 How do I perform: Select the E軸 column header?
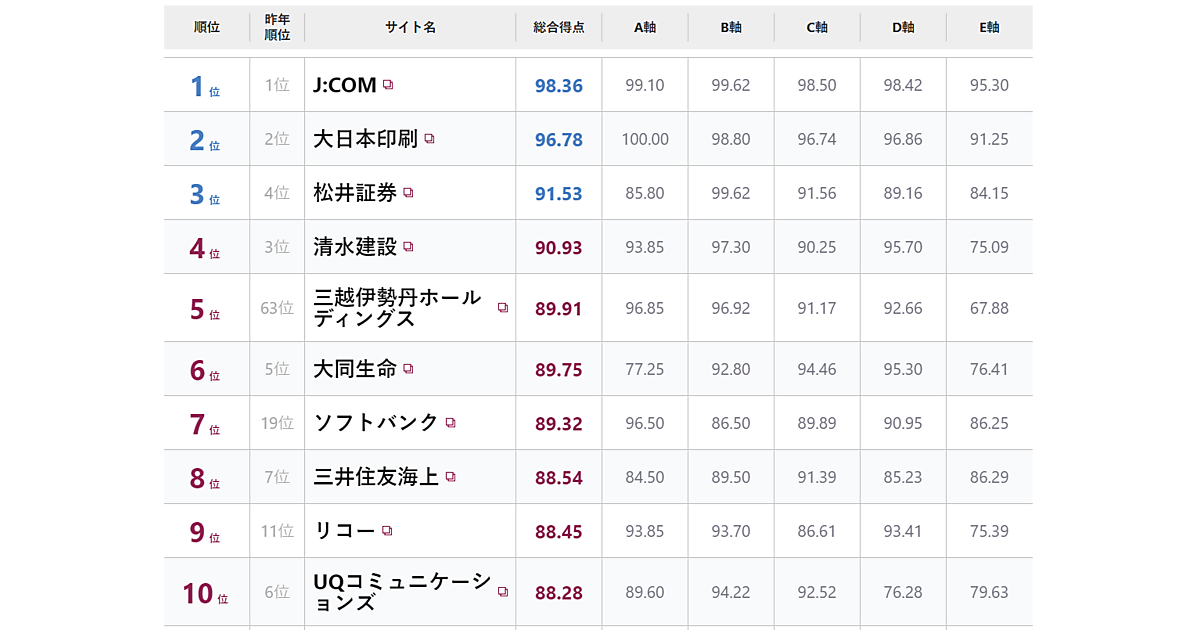pos(989,27)
